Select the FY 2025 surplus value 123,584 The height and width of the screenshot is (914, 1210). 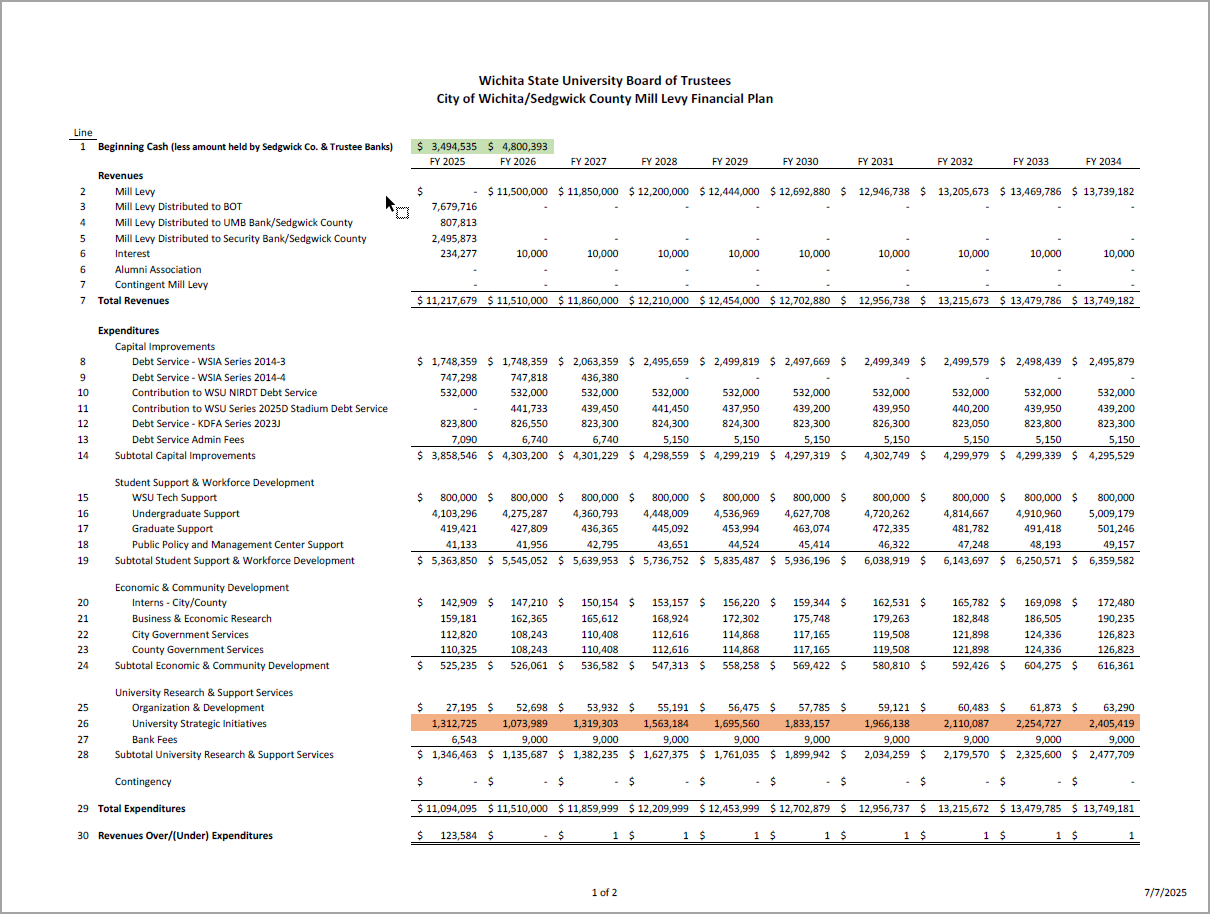pyautogui.click(x=459, y=836)
